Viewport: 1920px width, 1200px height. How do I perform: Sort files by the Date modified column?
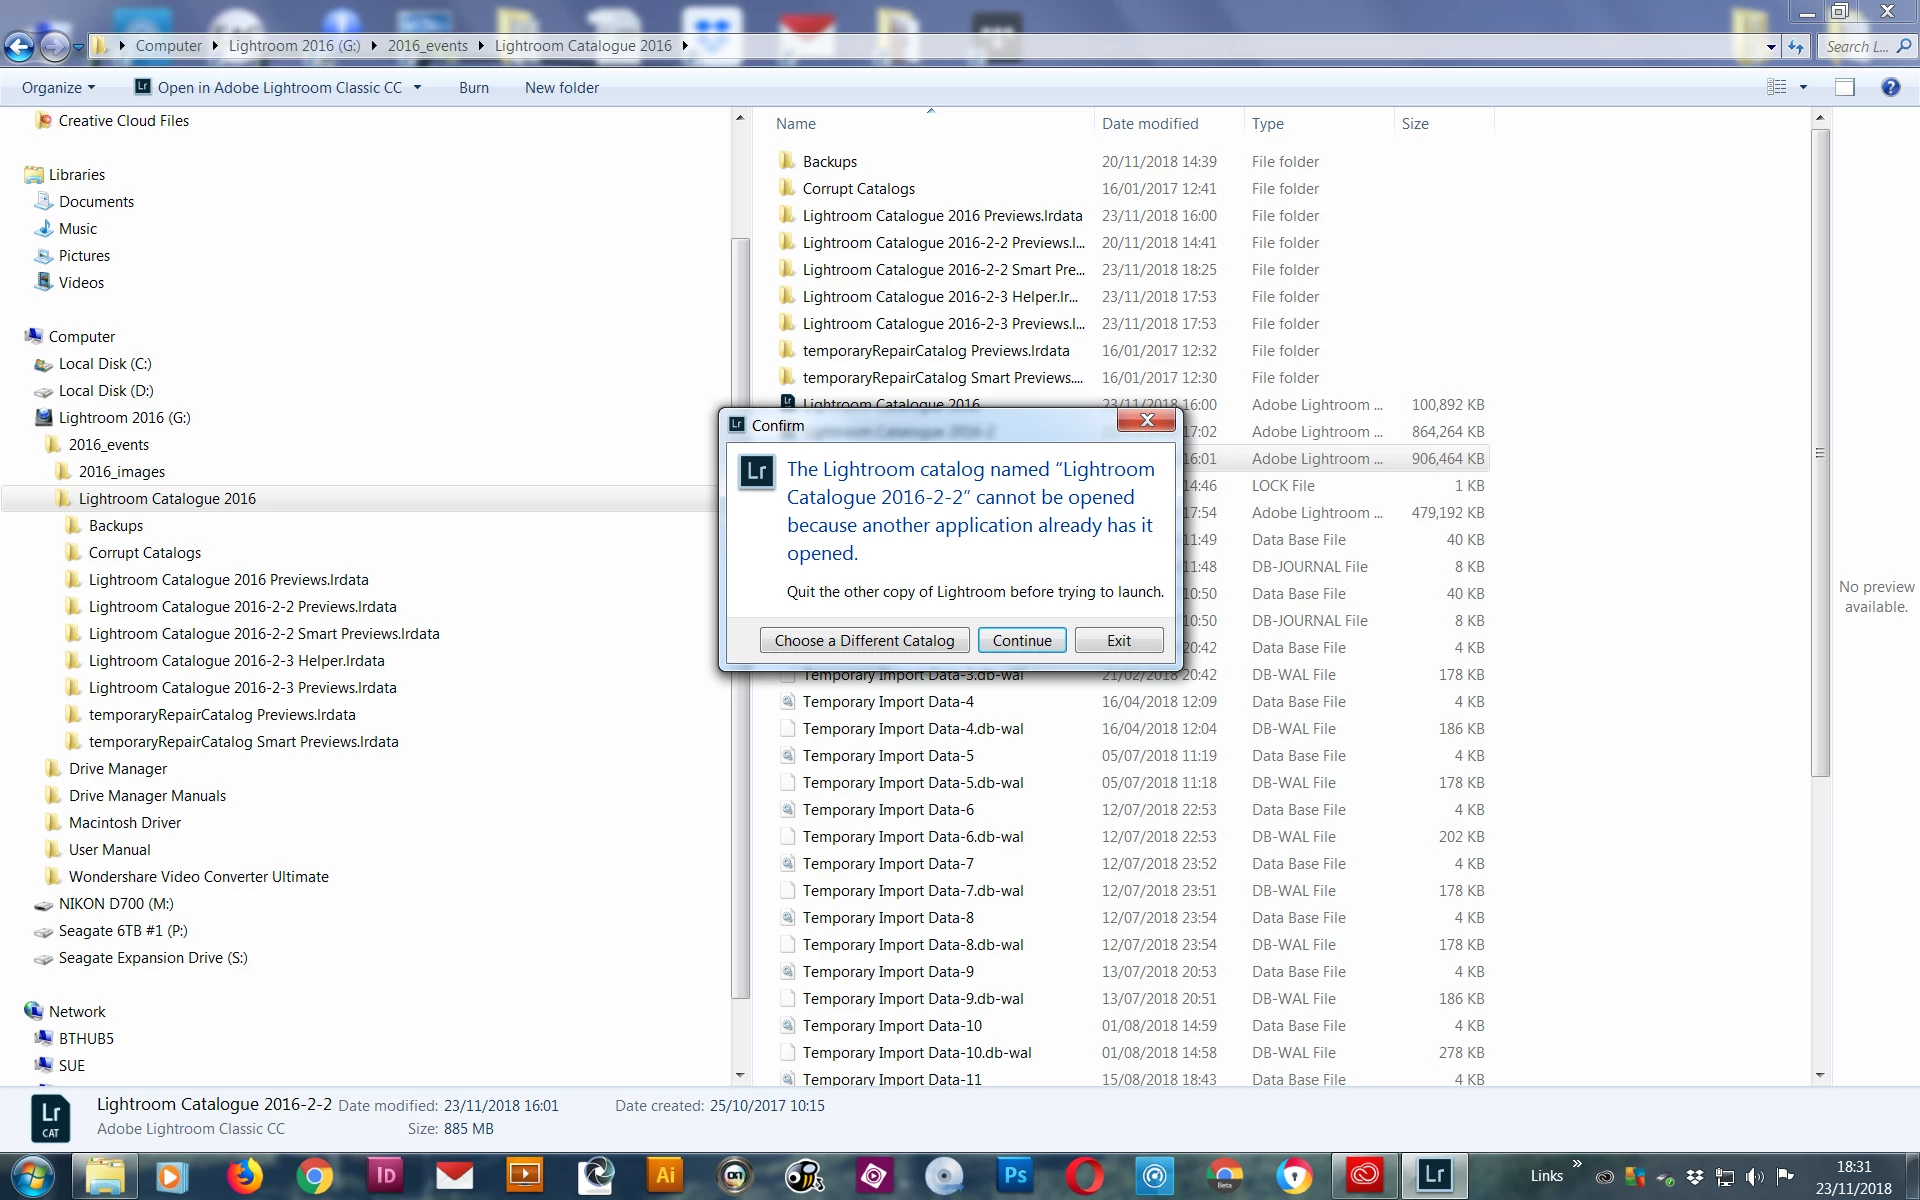click(x=1149, y=124)
